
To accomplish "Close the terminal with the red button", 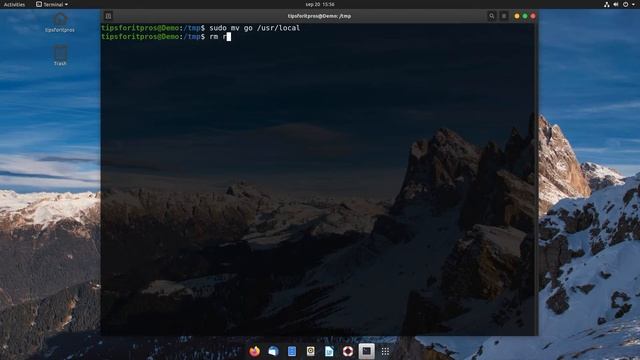I will click(x=533, y=16).
